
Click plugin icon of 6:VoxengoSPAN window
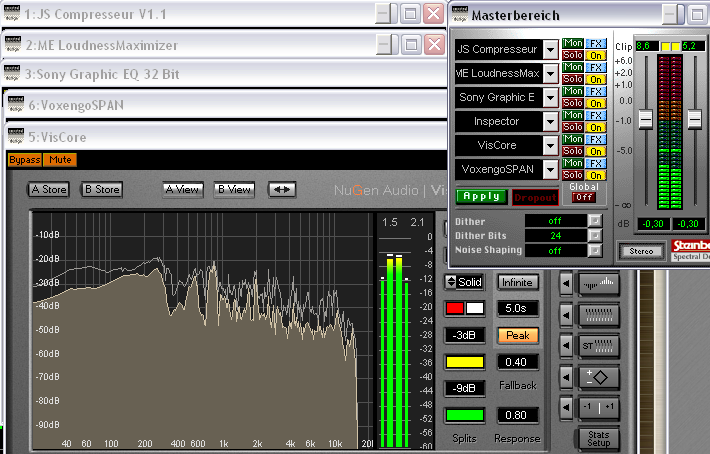pyautogui.click(x=16, y=104)
